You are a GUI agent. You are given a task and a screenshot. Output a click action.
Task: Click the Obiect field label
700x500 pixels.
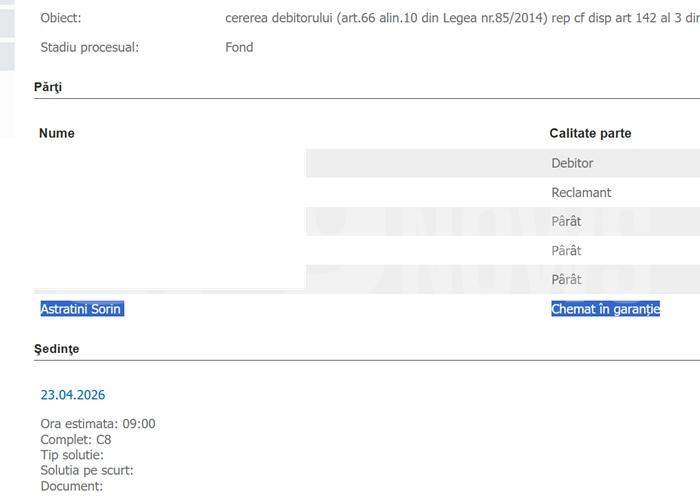[61, 18]
